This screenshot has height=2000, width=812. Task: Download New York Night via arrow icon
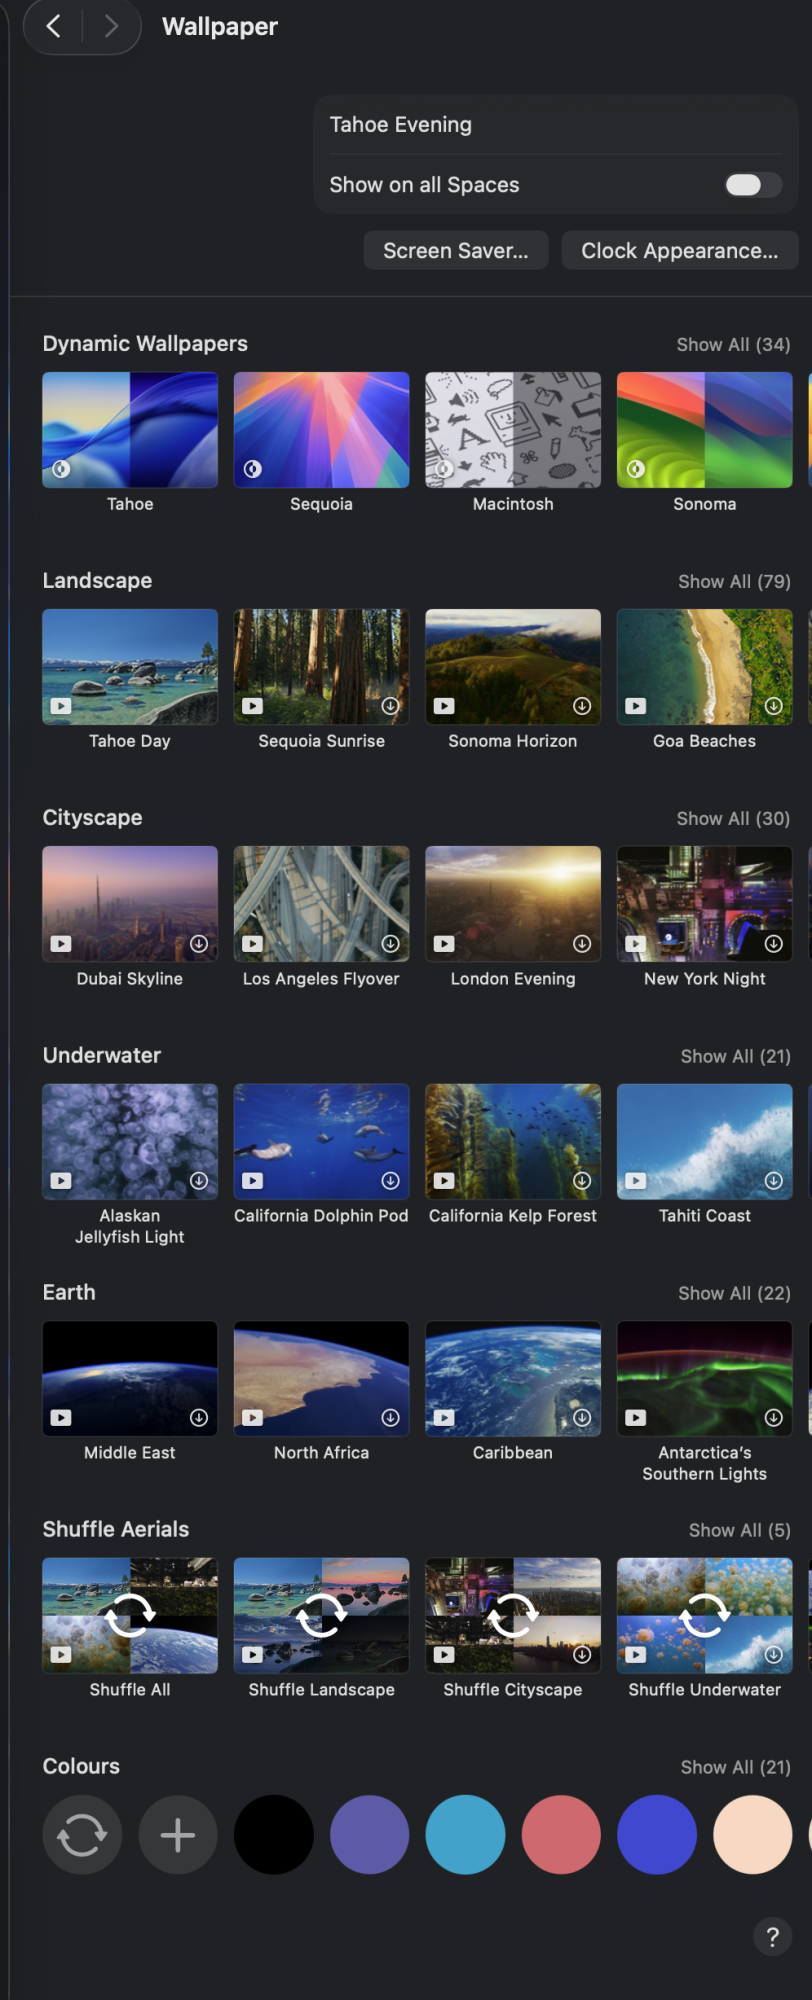[774, 944]
